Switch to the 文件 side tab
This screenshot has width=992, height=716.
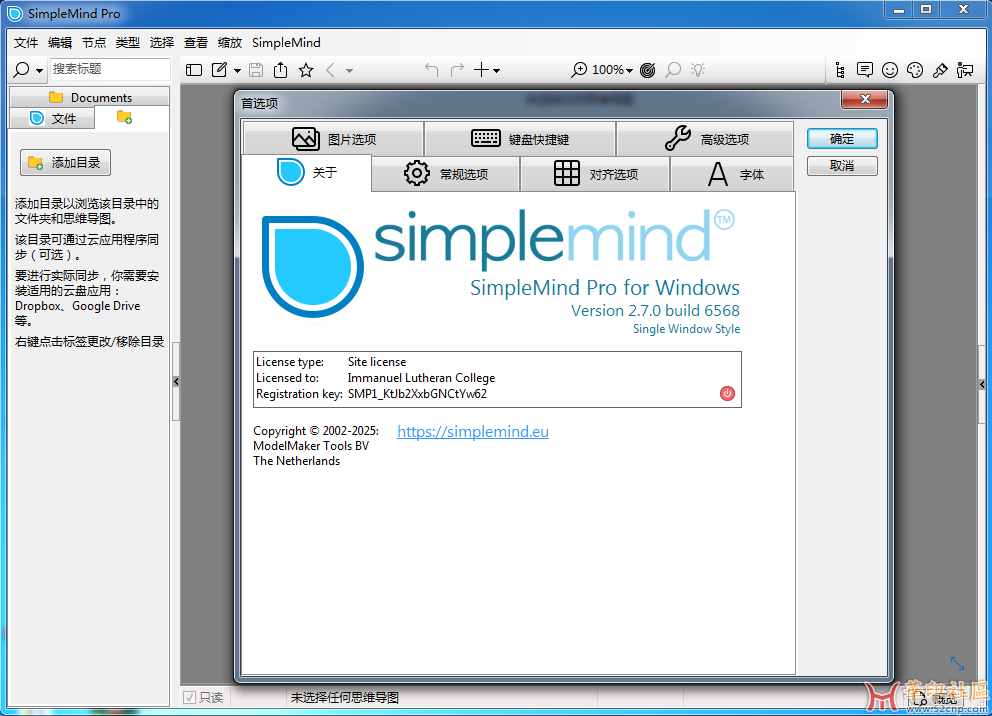(x=53, y=118)
